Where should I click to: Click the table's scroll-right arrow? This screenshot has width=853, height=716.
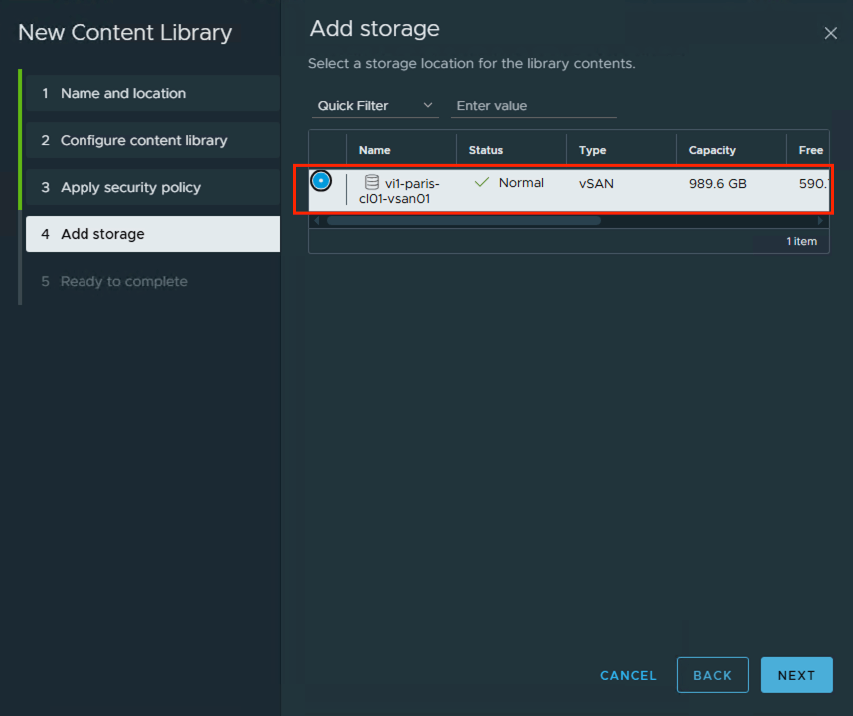820,220
